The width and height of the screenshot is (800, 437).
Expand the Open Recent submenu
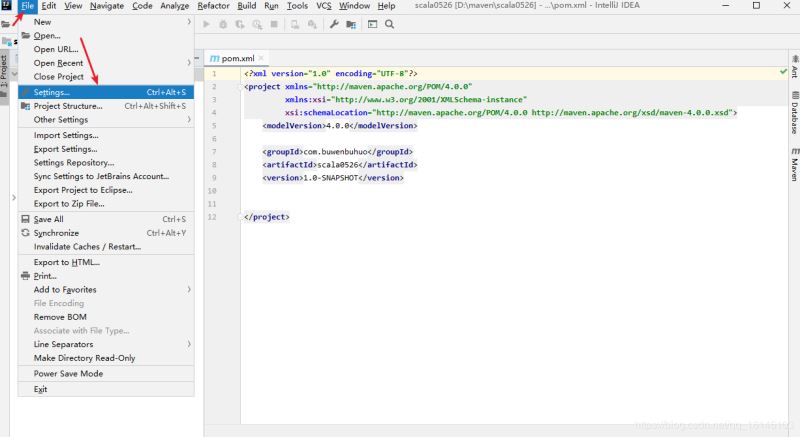[x=58, y=63]
